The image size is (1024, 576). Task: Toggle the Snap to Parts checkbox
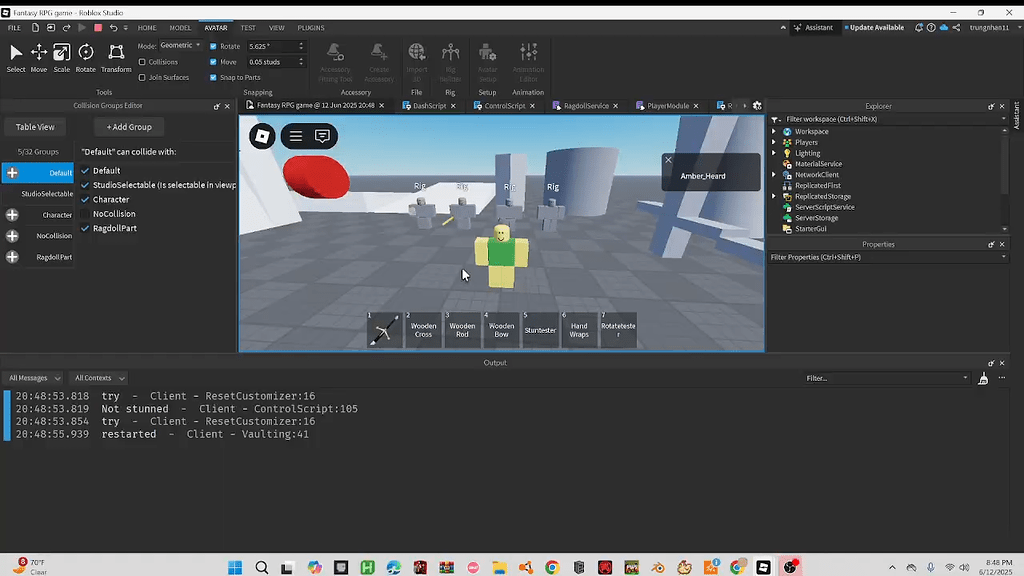point(213,77)
